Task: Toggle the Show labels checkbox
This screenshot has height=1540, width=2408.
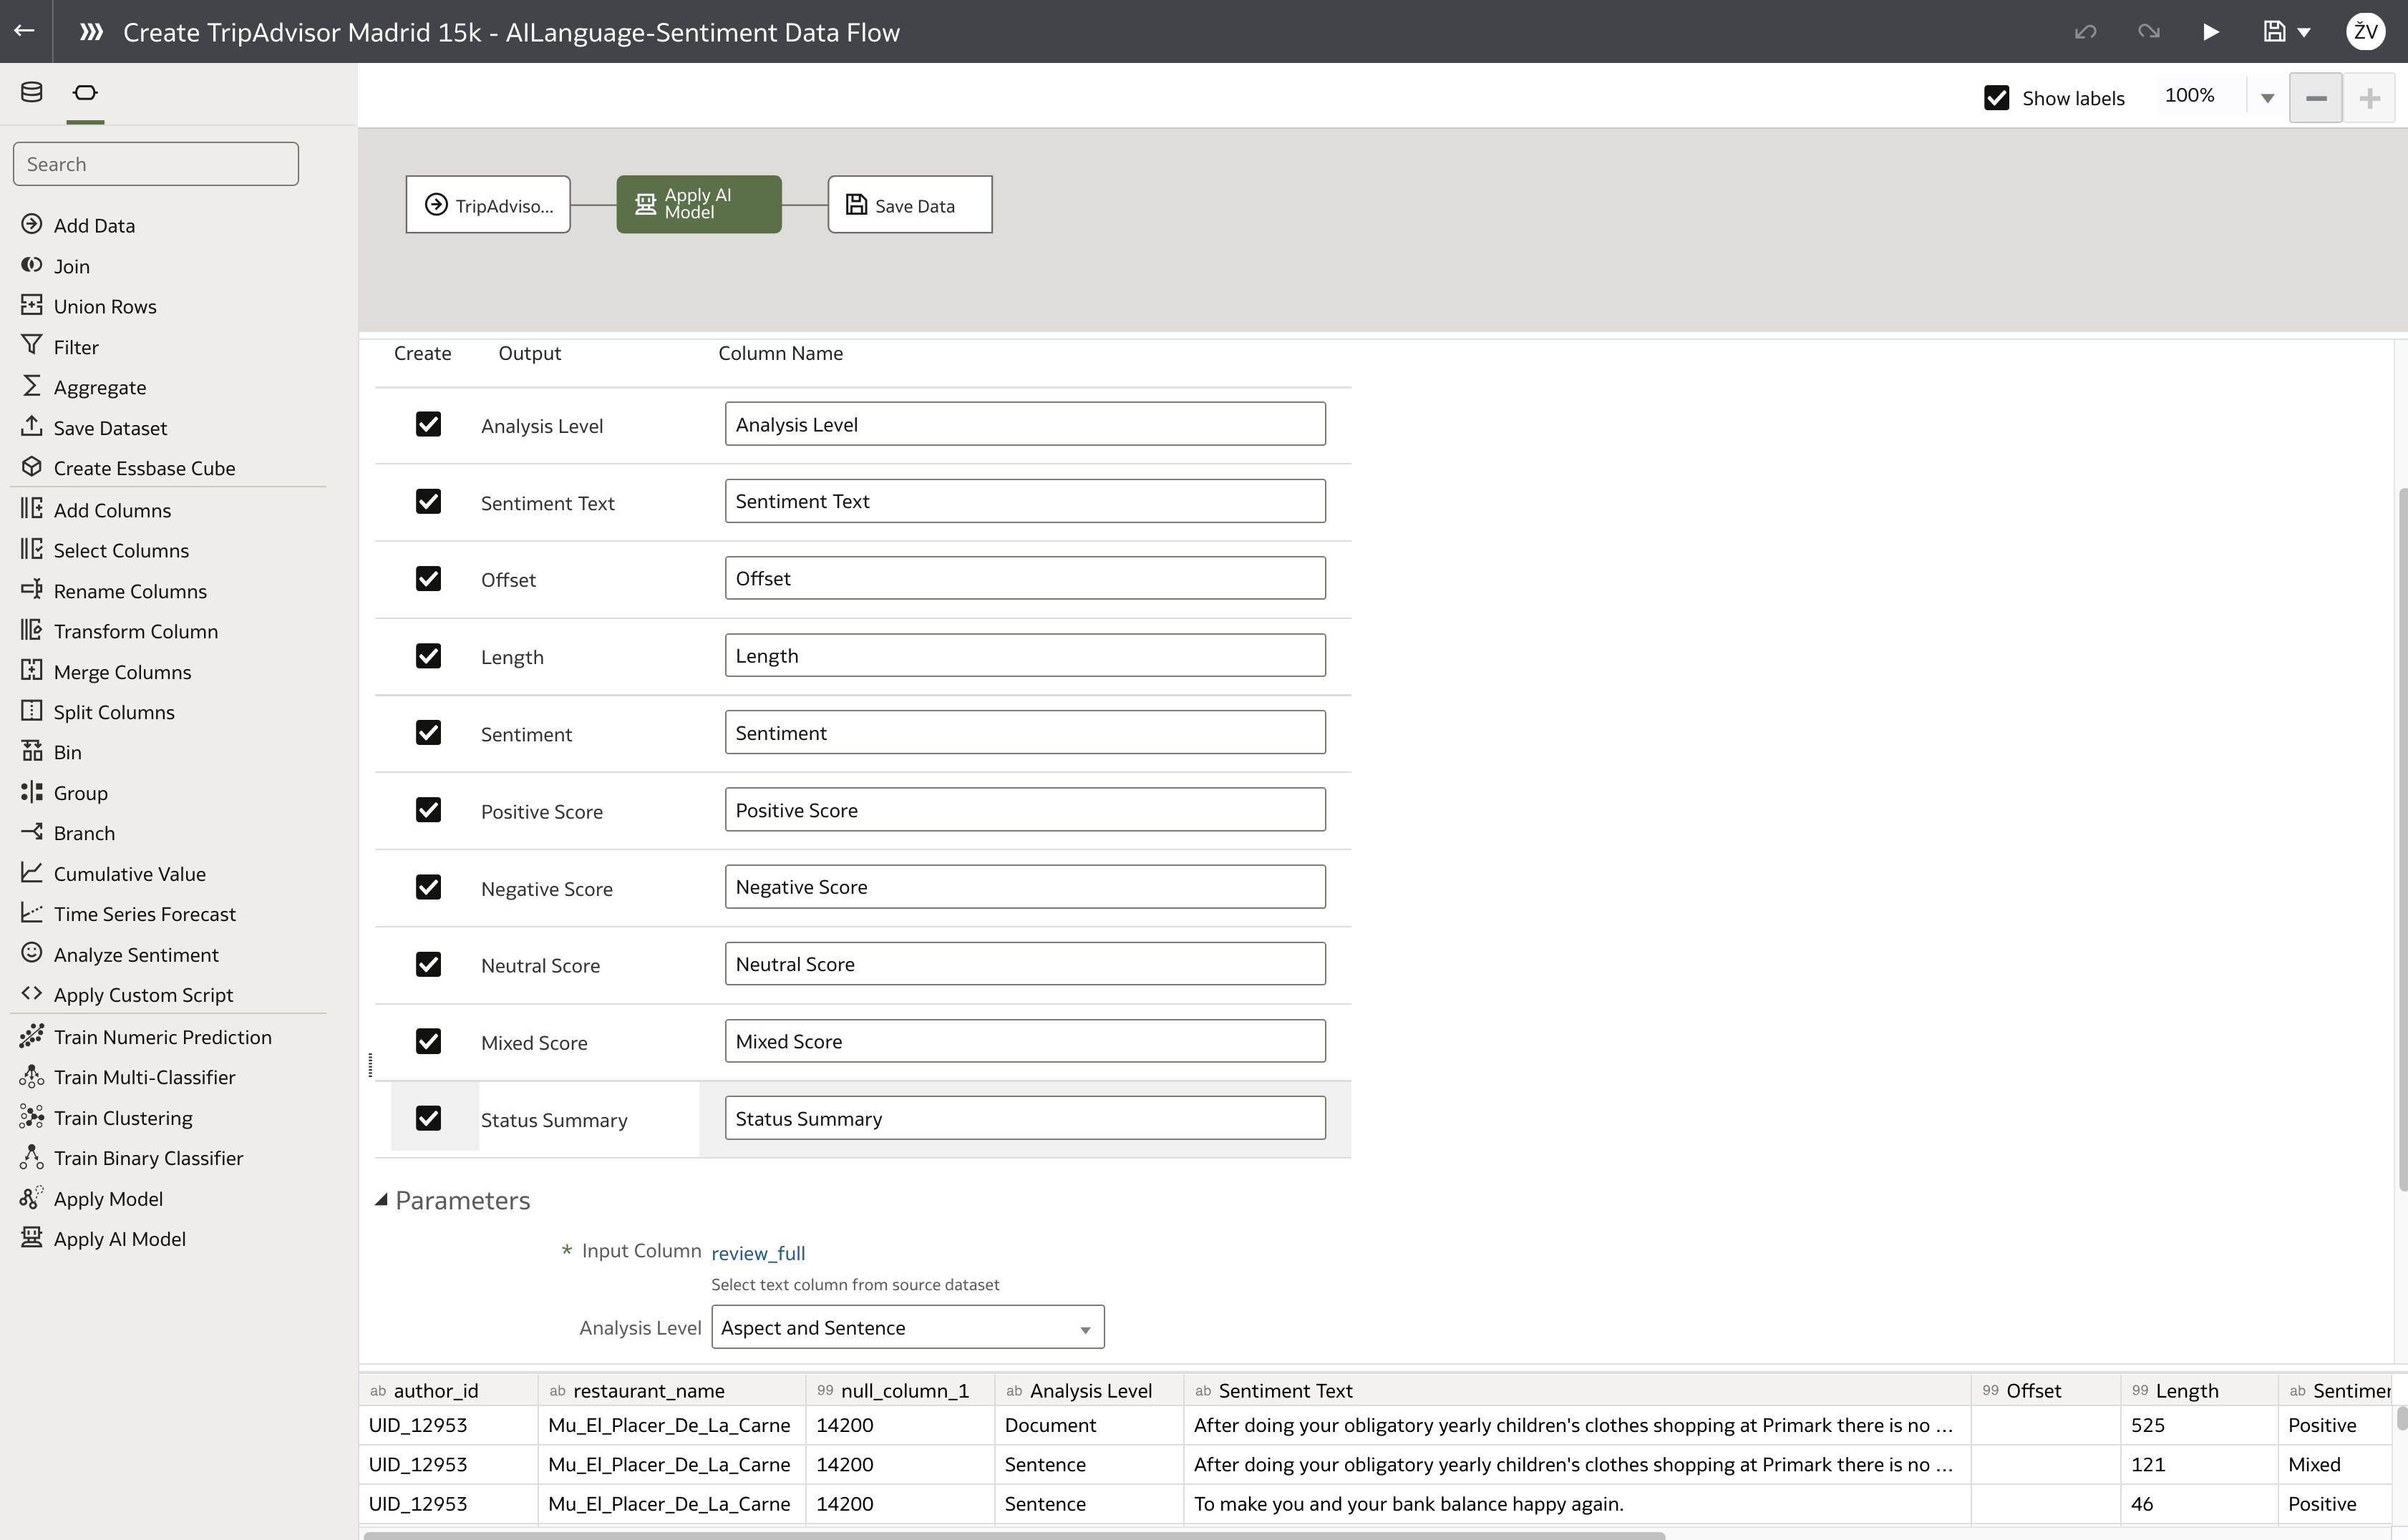Action: tap(1996, 98)
